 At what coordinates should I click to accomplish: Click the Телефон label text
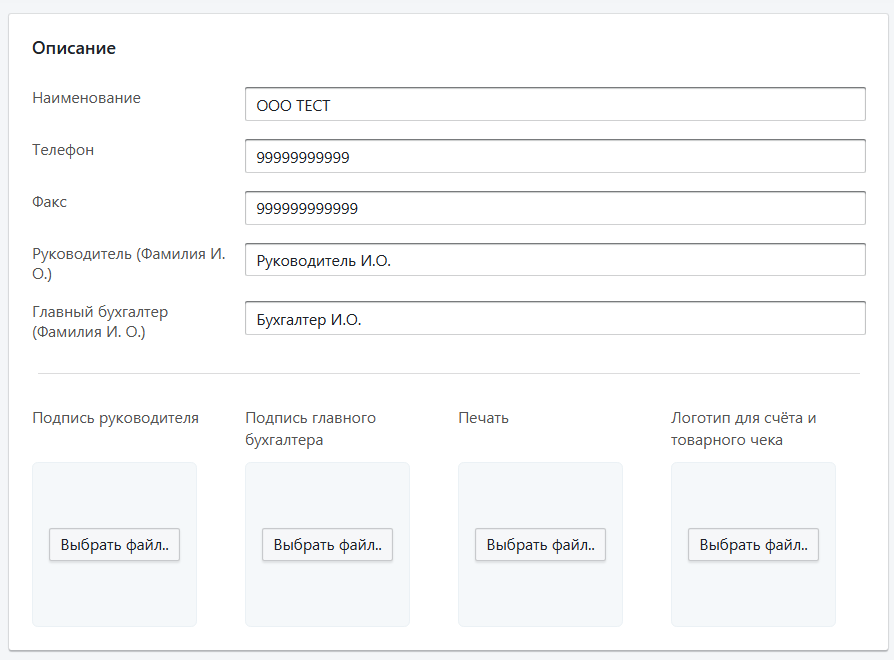pos(63,150)
